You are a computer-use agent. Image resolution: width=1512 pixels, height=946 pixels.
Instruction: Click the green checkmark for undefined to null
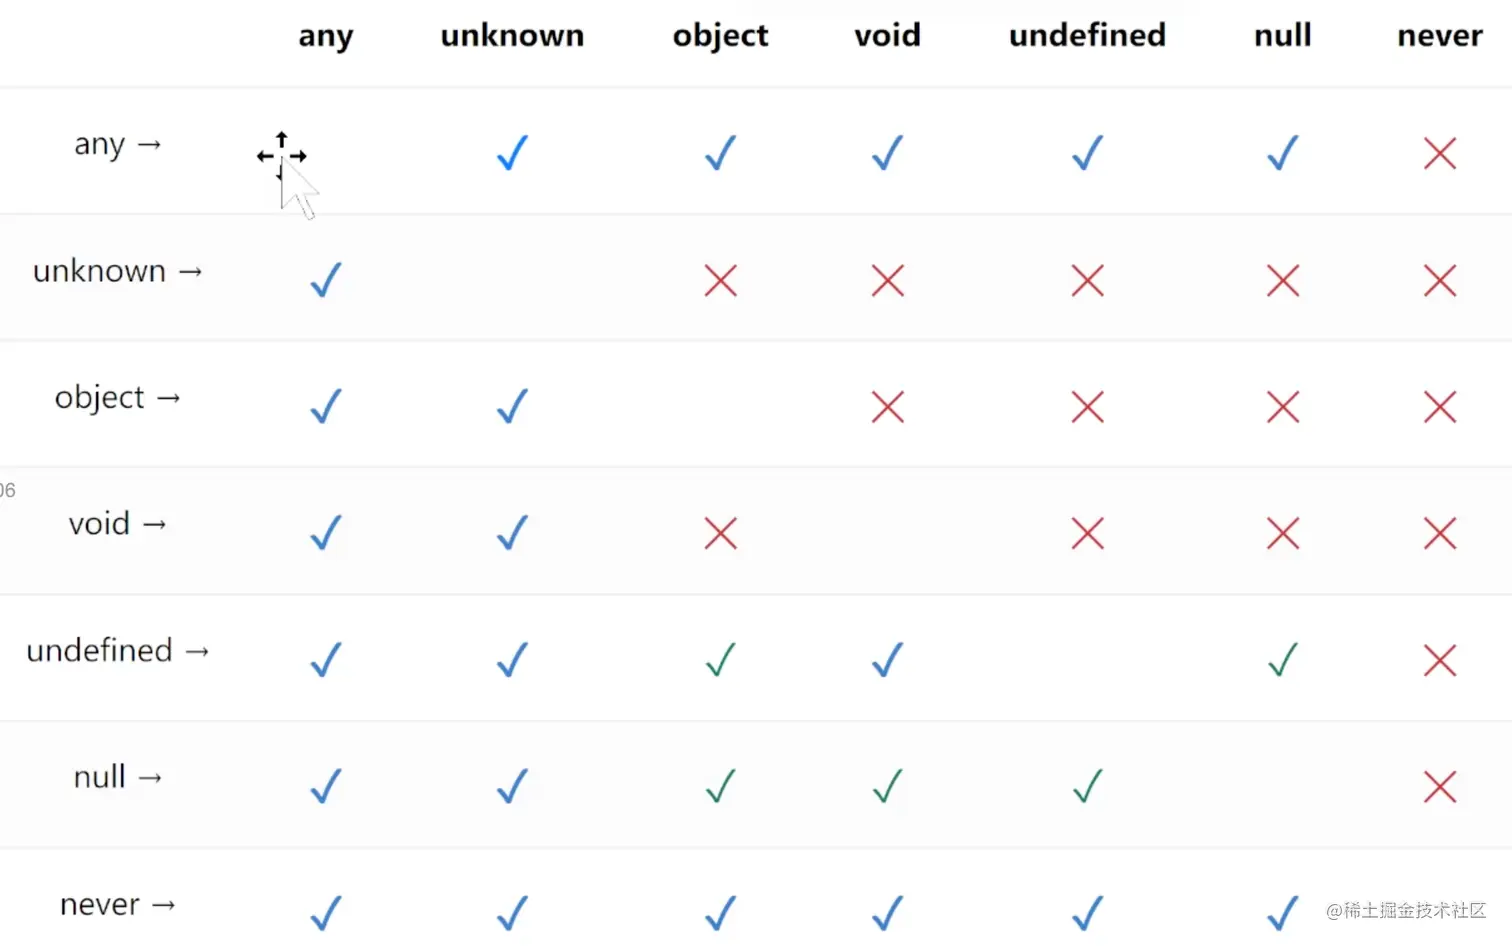pyautogui.click(x=1282, y=660)
